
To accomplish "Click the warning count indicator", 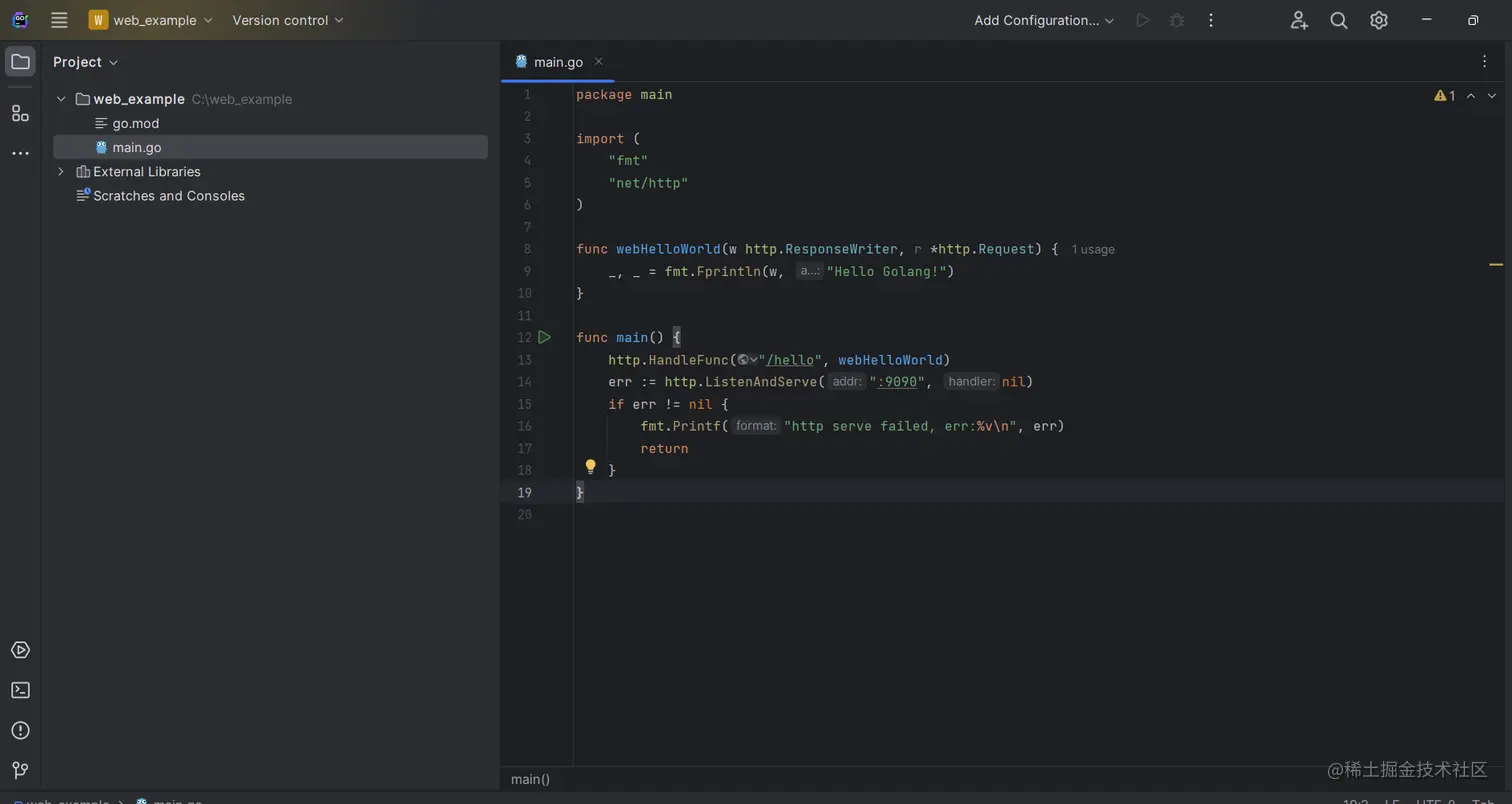I will pyautogui.click(x=1445, y=96).
